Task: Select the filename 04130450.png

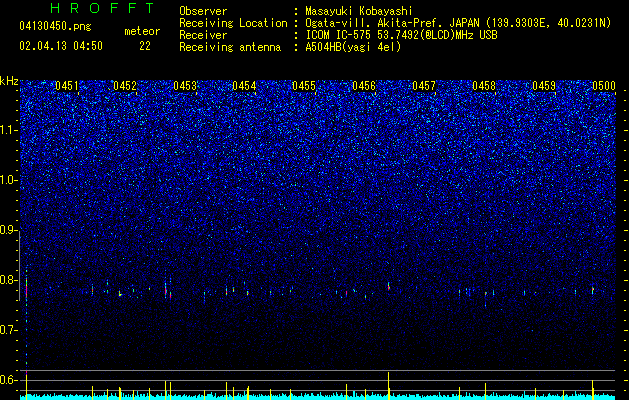Action: [x=55, y=27]
